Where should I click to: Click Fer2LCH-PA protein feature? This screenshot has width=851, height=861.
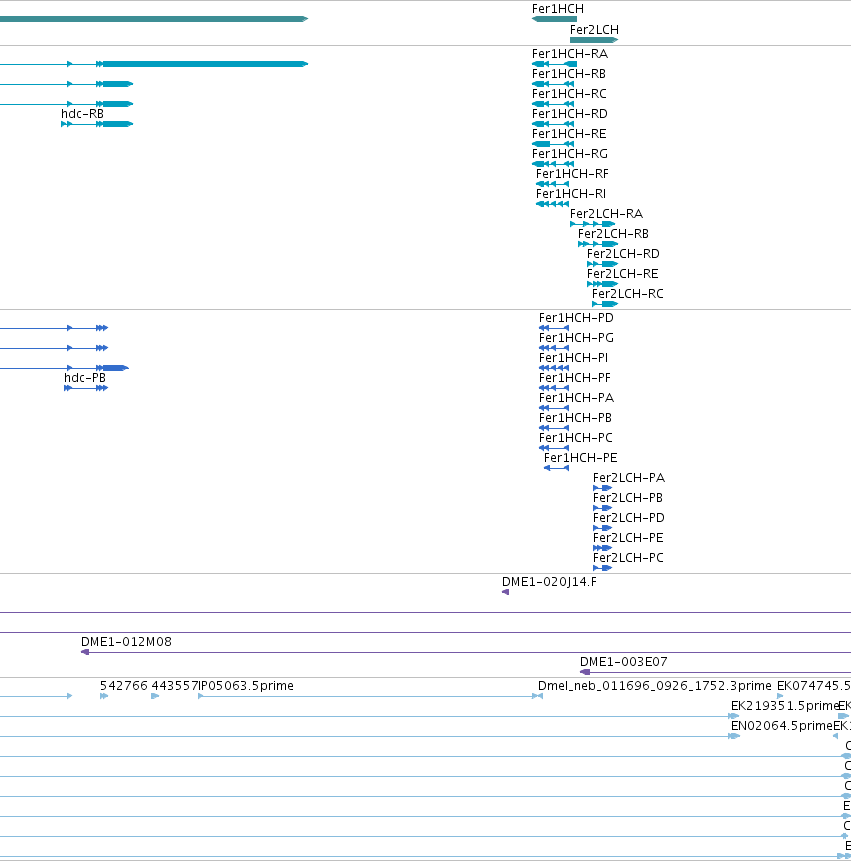coord(602,488)
